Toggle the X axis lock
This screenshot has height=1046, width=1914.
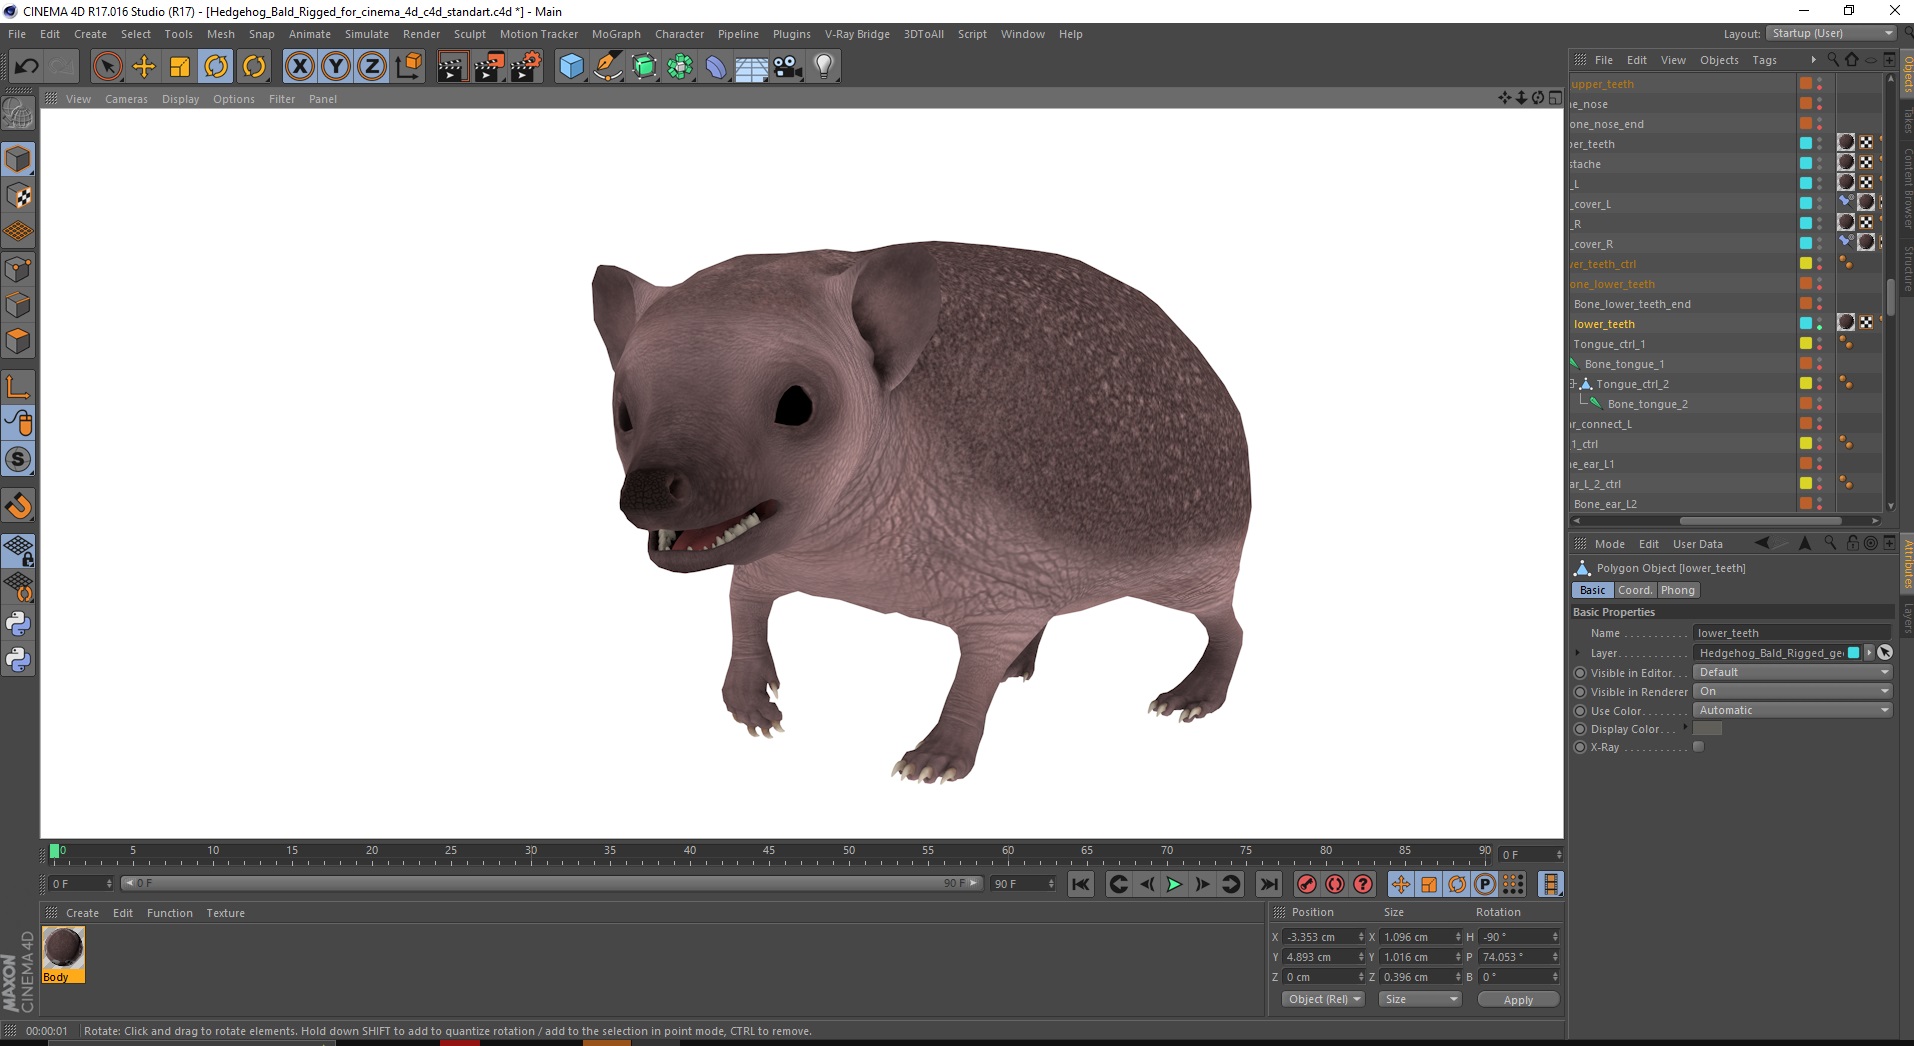[x=299, y=67]
